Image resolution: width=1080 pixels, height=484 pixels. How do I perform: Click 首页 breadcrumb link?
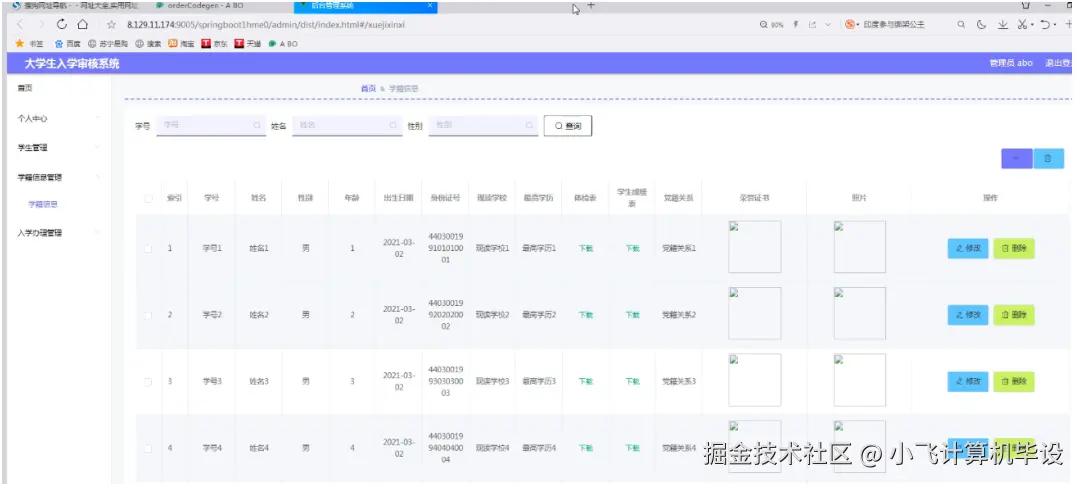click(x=368, y=89)
